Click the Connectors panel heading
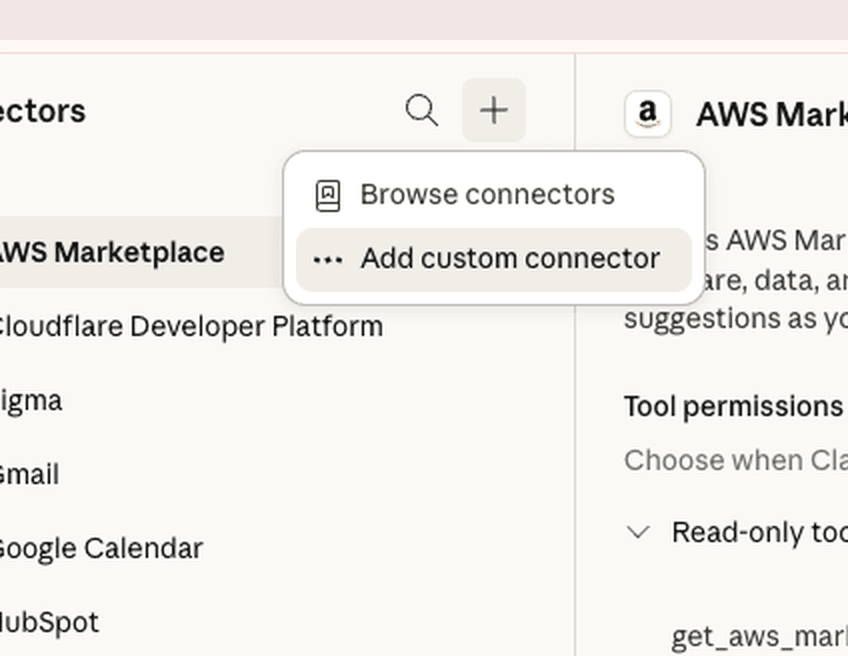The width and height of the screenshot is (848, 656). click(42, 111)
